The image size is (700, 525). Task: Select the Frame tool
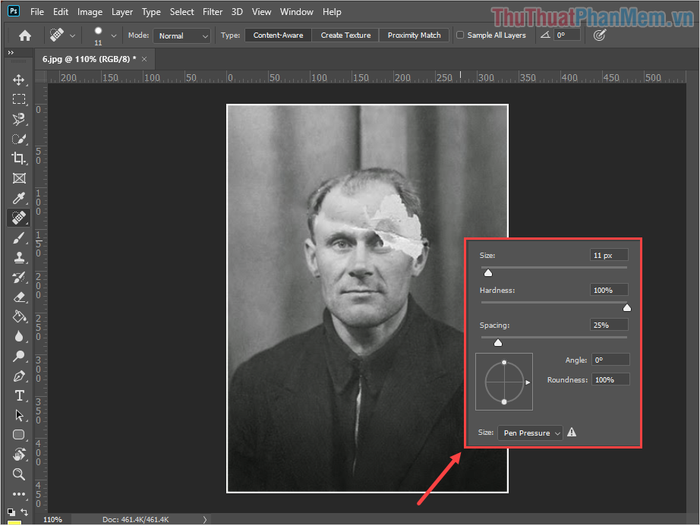[19, 178]
